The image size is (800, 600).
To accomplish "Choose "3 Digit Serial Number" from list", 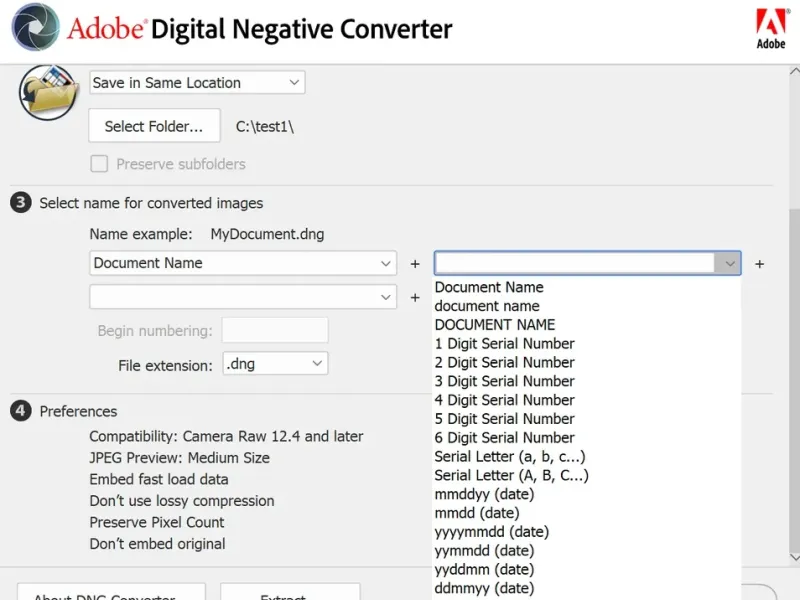I will [504, 381].
